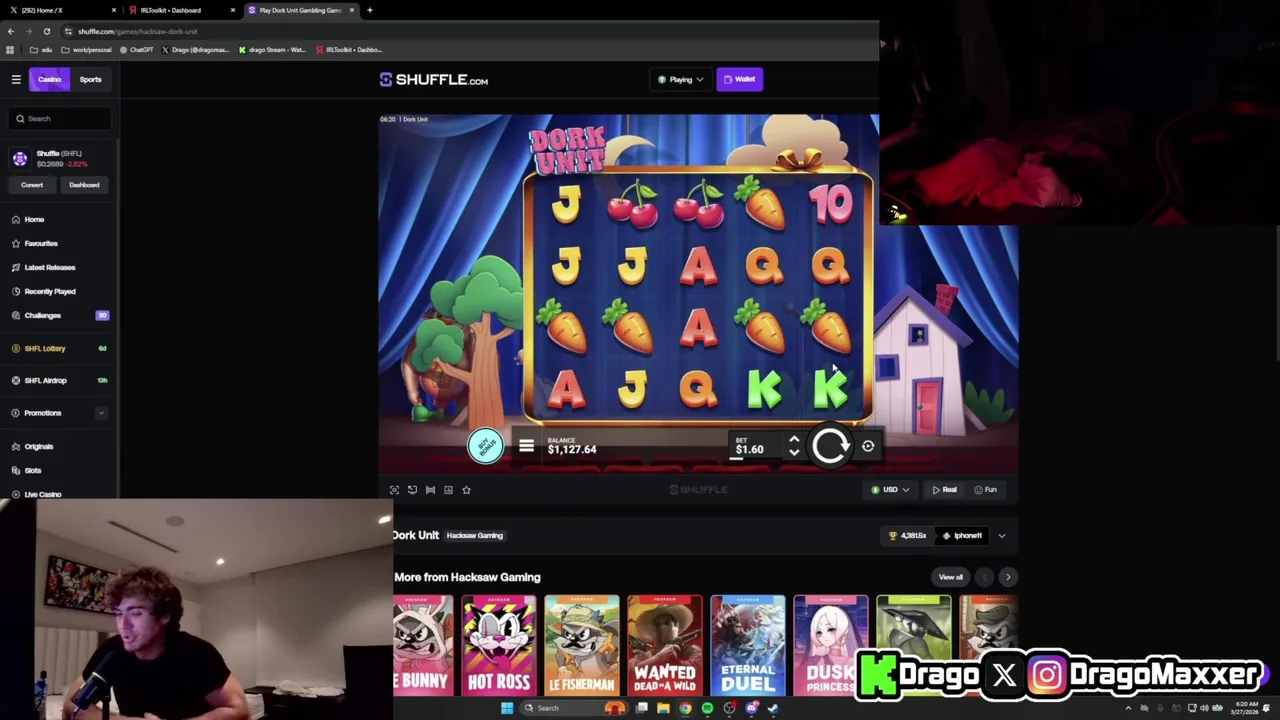
Task: Open Wanted Dead or a Wild thumbnail
Action: point(664,645)
